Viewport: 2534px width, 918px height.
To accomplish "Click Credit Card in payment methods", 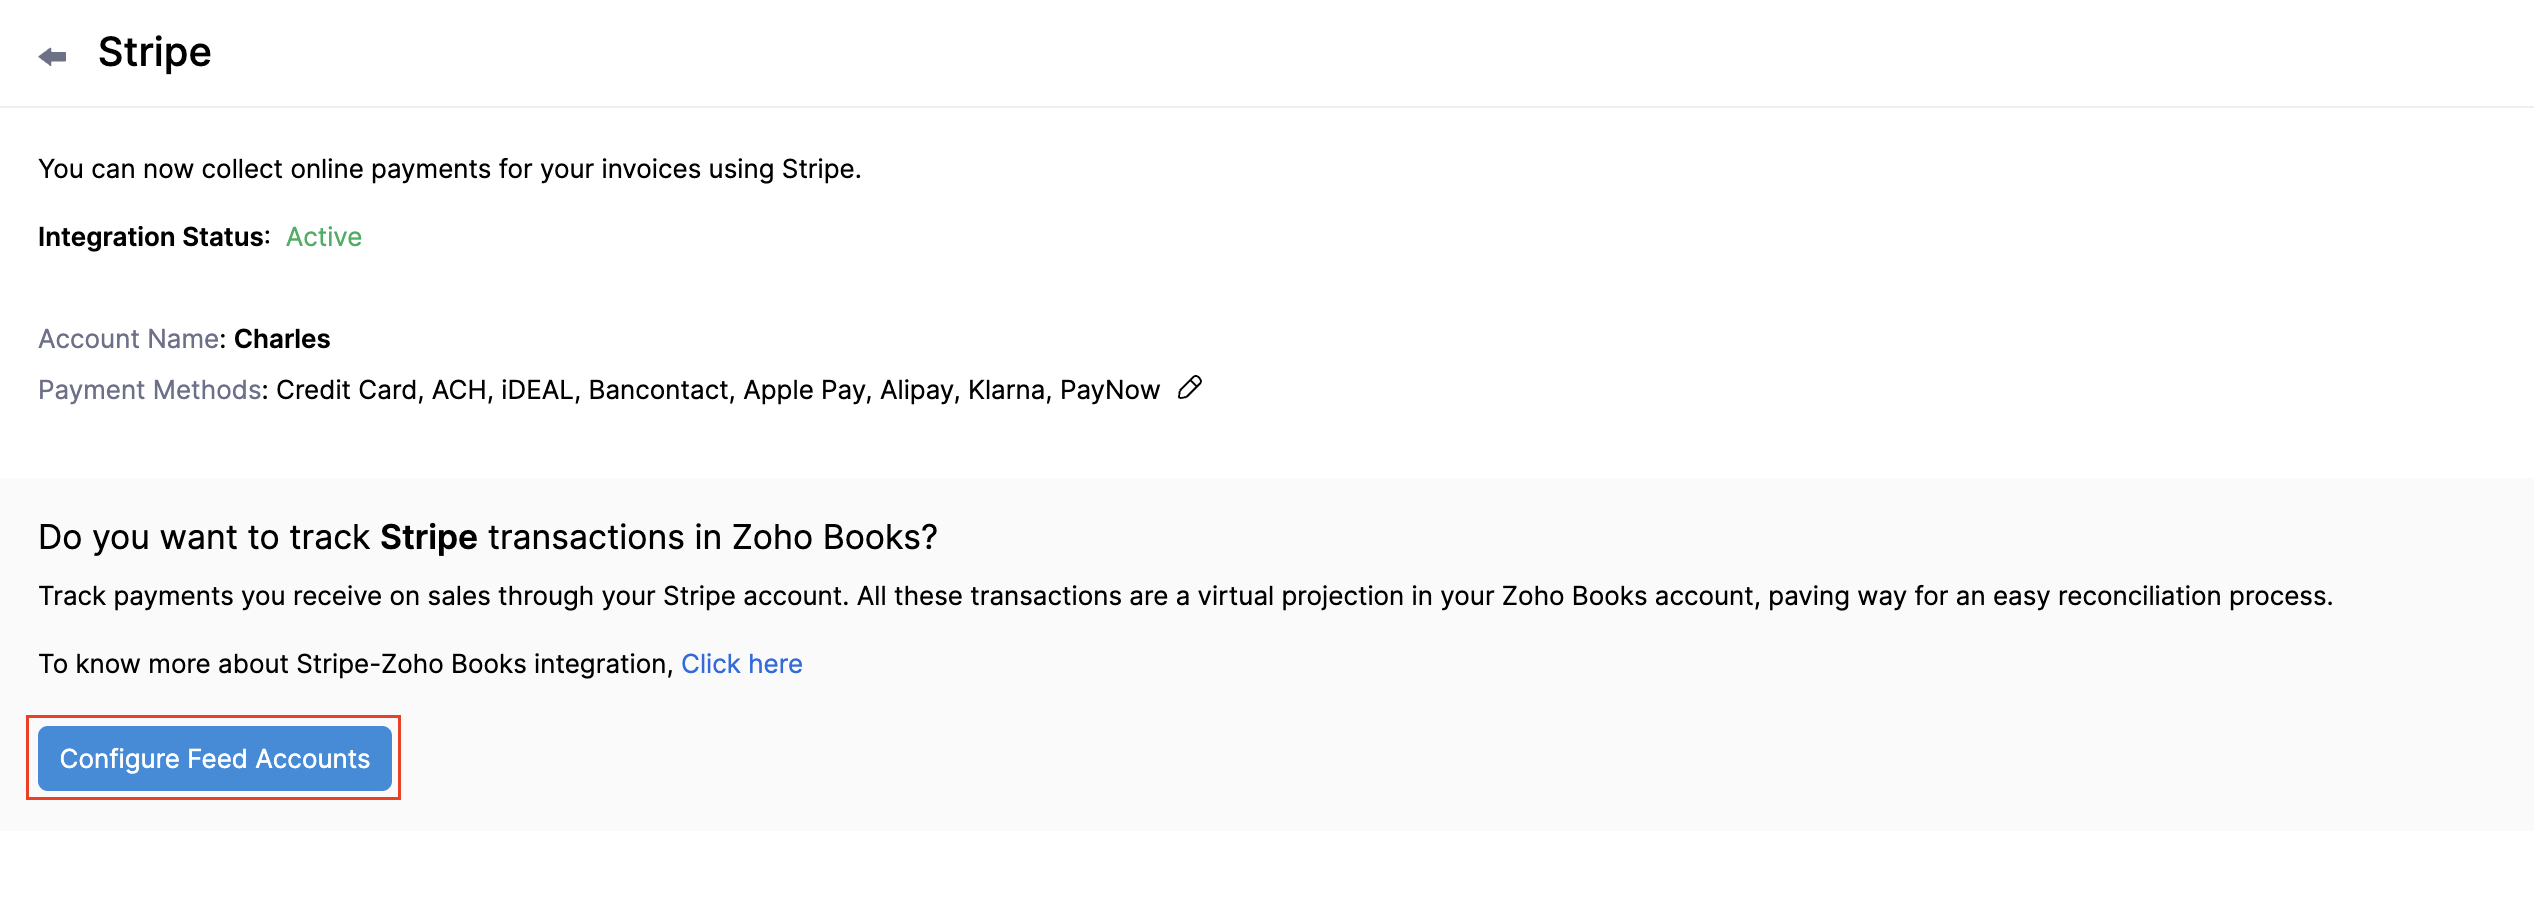I will click(346, 390).
